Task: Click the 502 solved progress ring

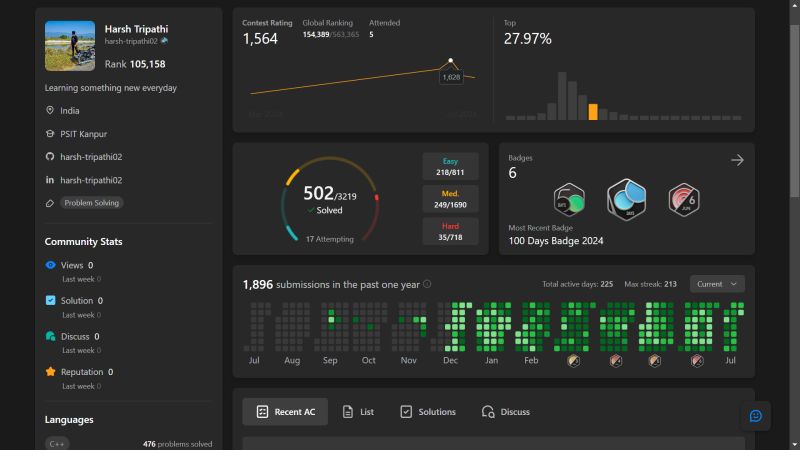Action: pyautogui.click(x=330, y=200)
